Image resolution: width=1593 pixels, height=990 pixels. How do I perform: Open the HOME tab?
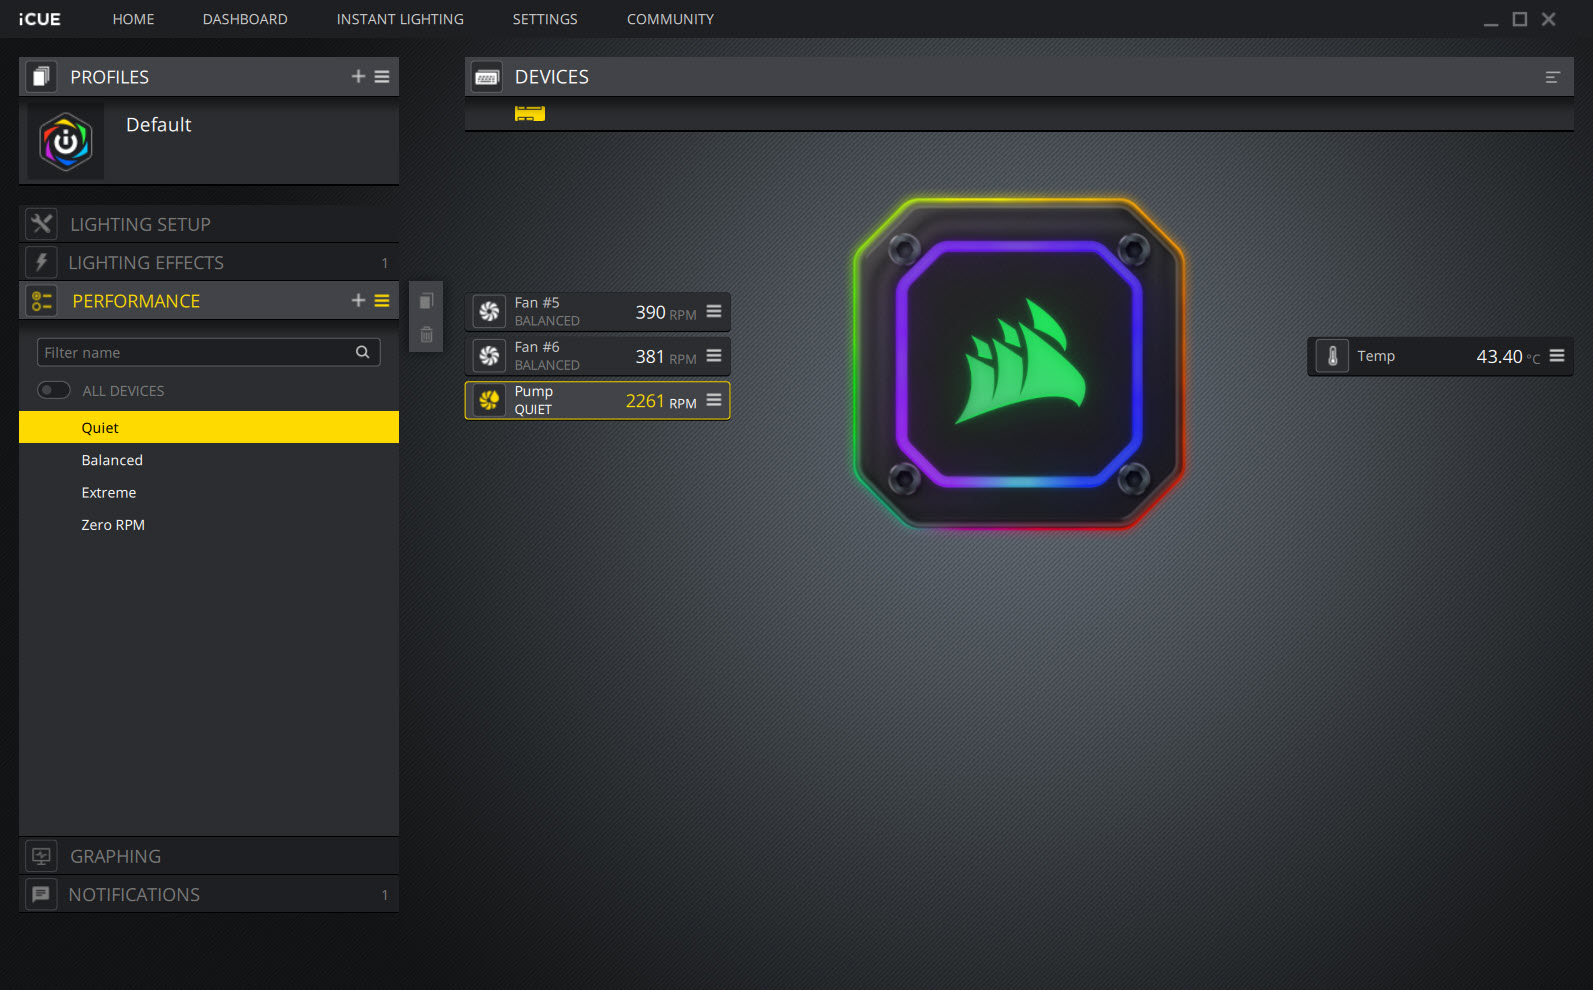point(133,19)
